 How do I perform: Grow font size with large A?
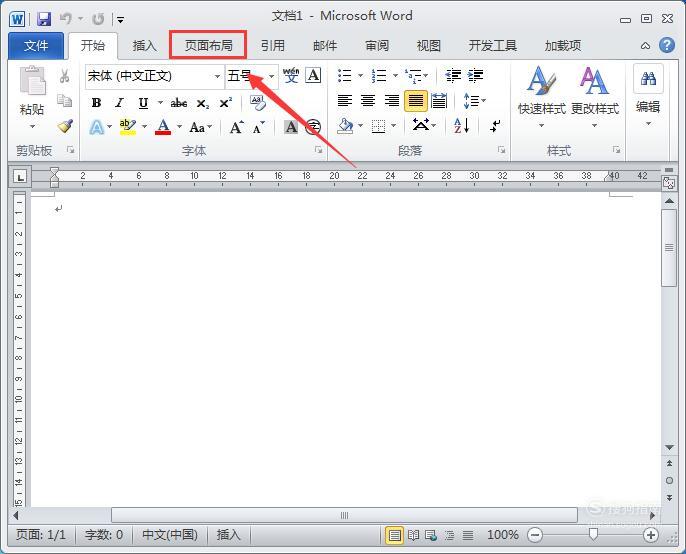pos(237,127)
